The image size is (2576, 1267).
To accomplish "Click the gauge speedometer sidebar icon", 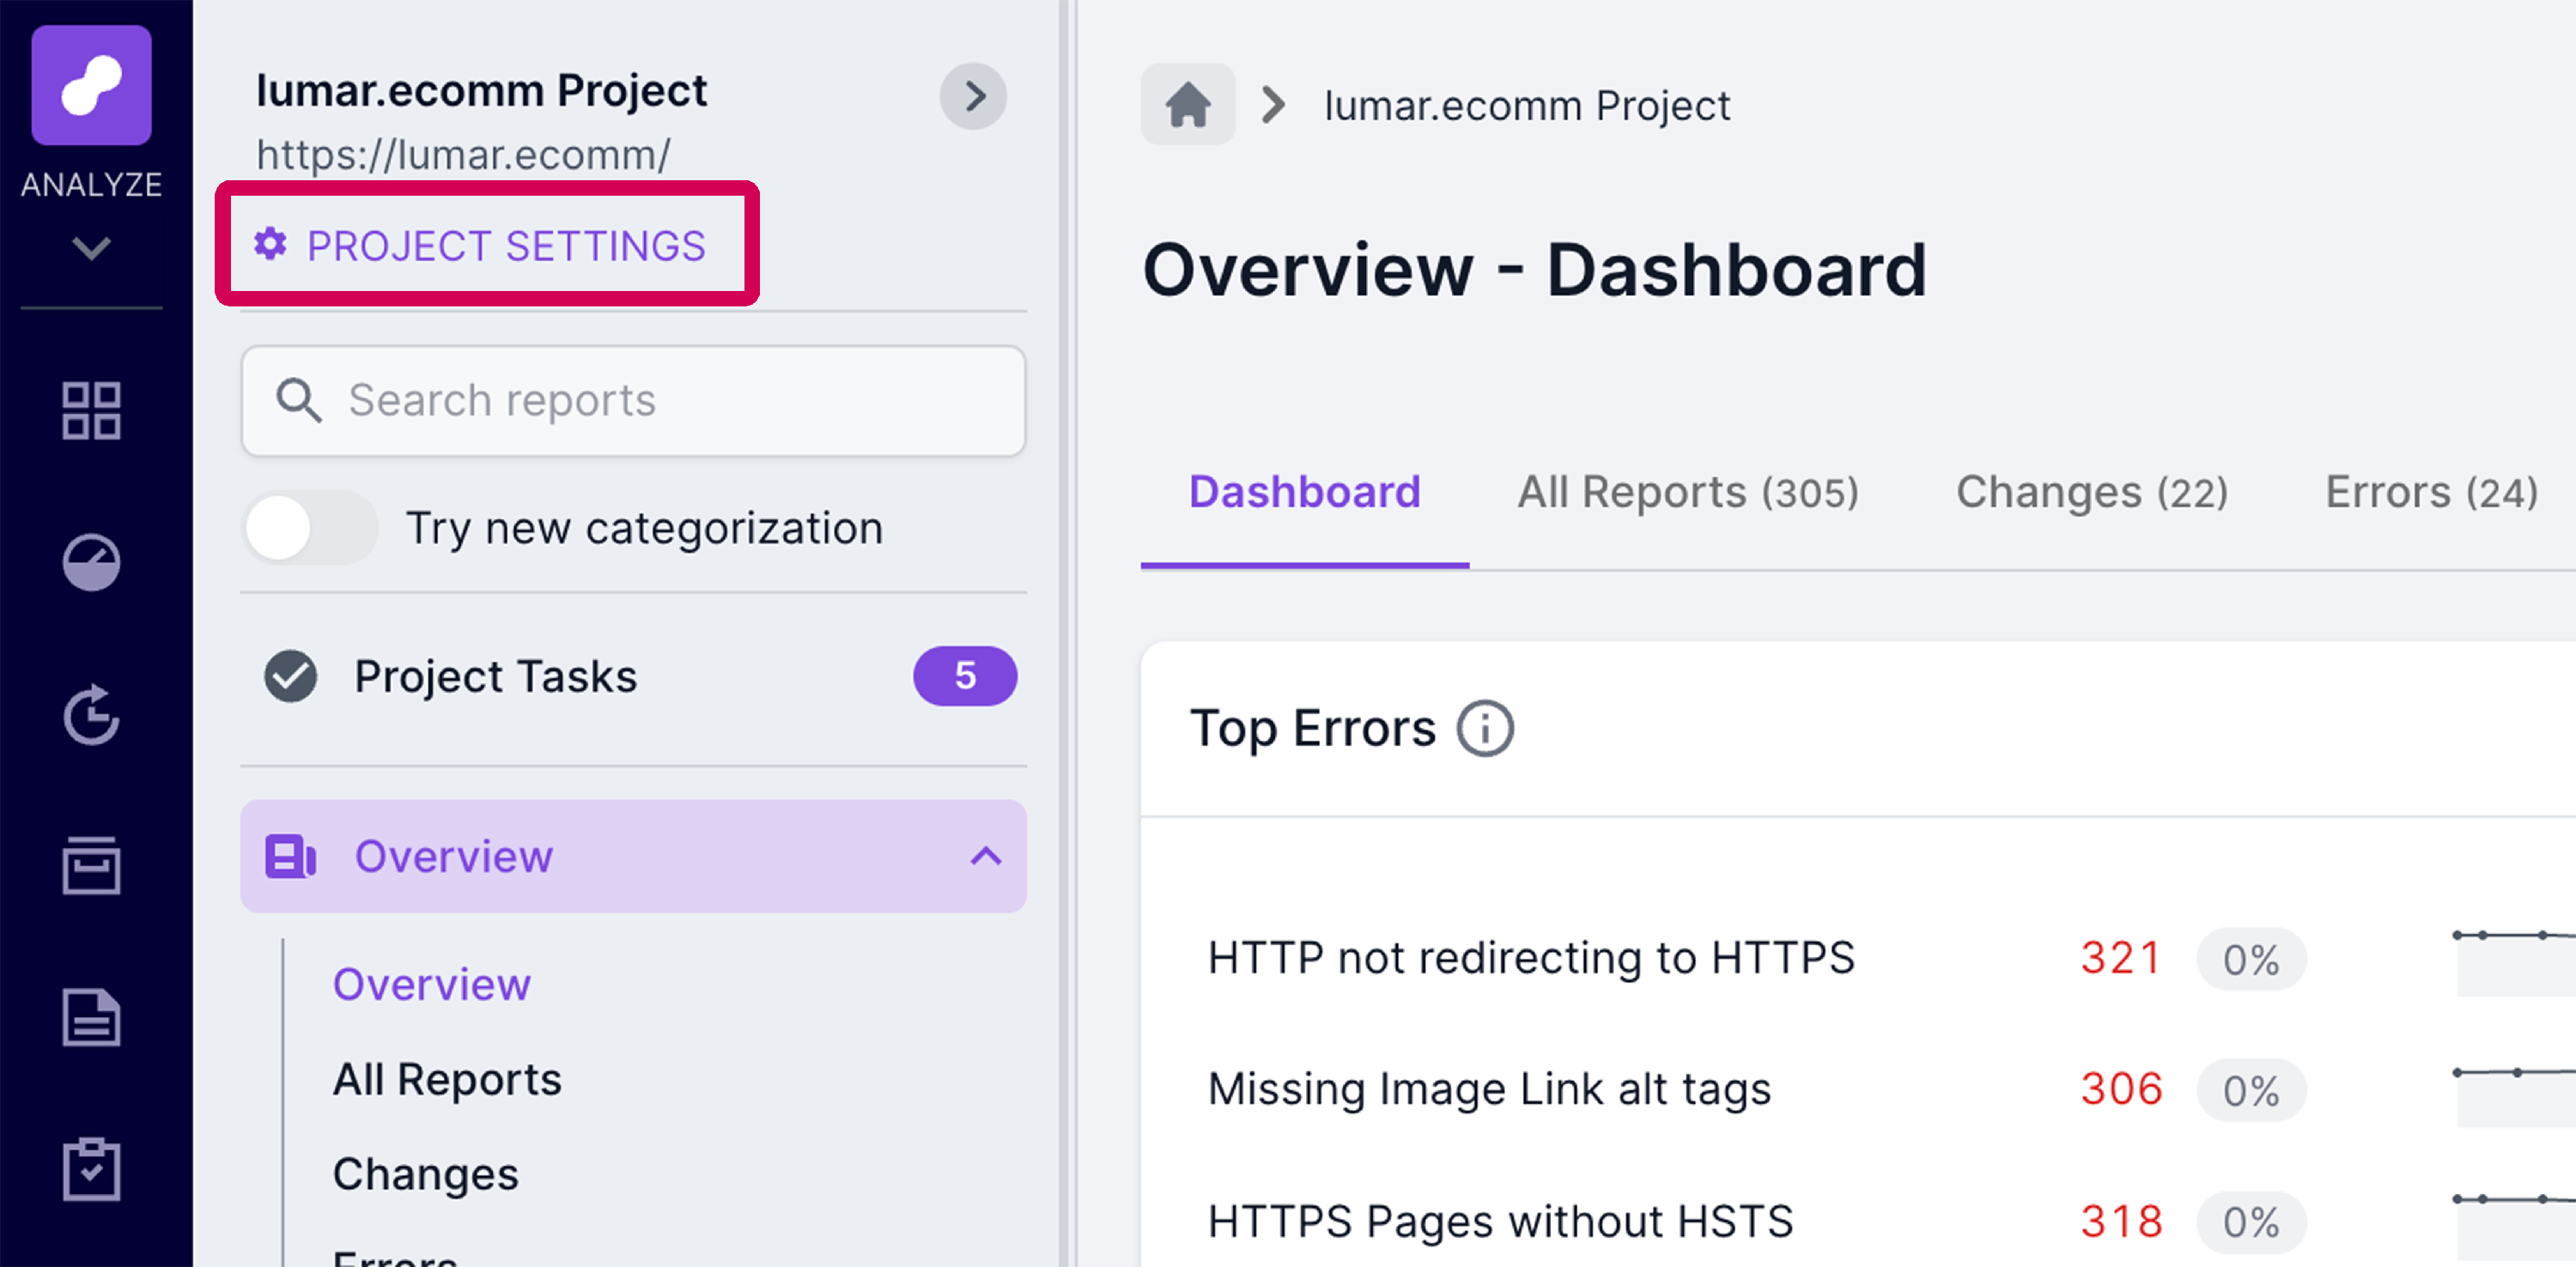I will click(91, 562).
